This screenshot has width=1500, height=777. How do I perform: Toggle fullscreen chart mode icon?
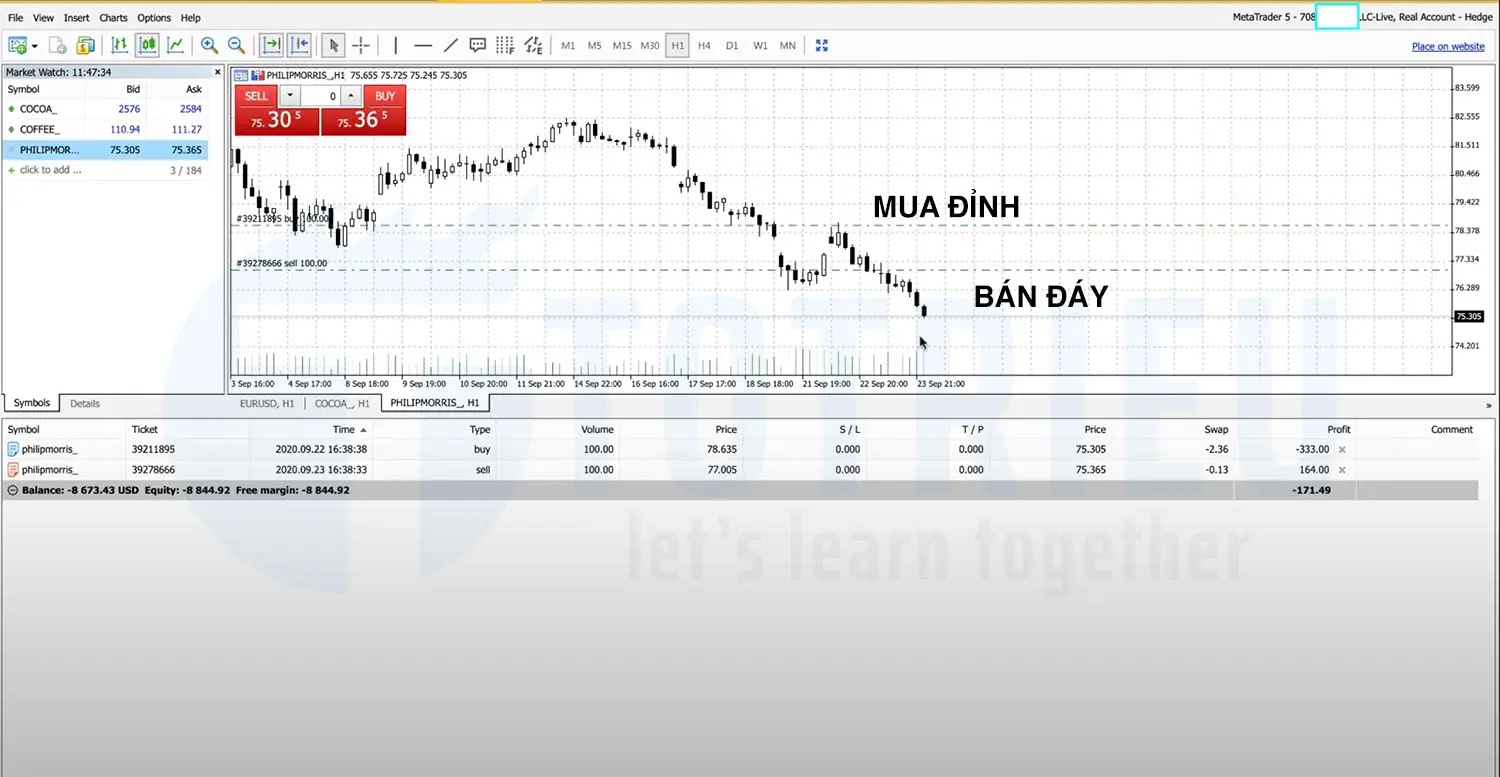pos(822,45)
